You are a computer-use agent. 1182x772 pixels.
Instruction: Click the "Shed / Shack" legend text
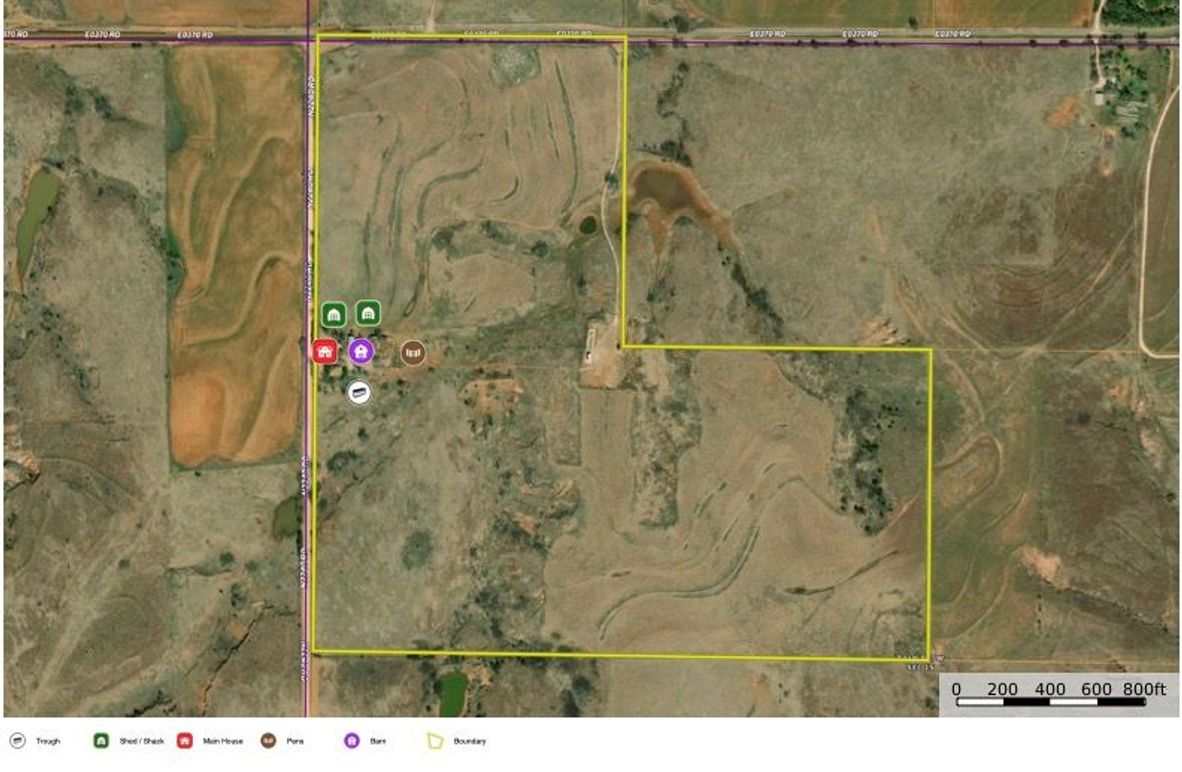[x=142, y=742]
